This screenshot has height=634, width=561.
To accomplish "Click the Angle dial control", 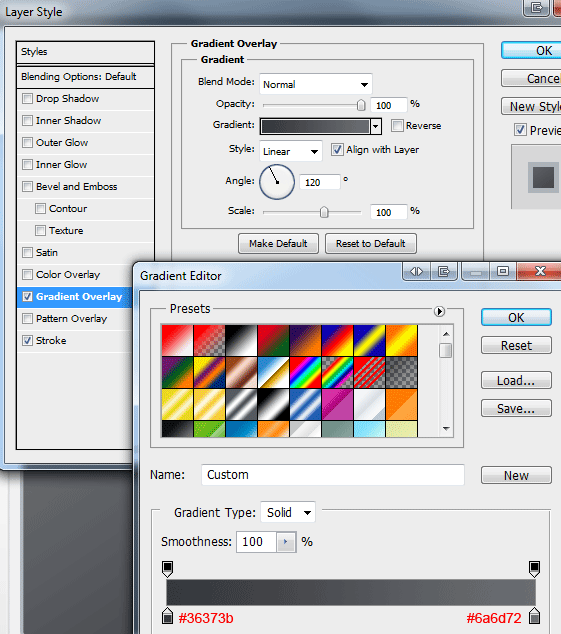I will pyautogui.click(x=277, y=182).
